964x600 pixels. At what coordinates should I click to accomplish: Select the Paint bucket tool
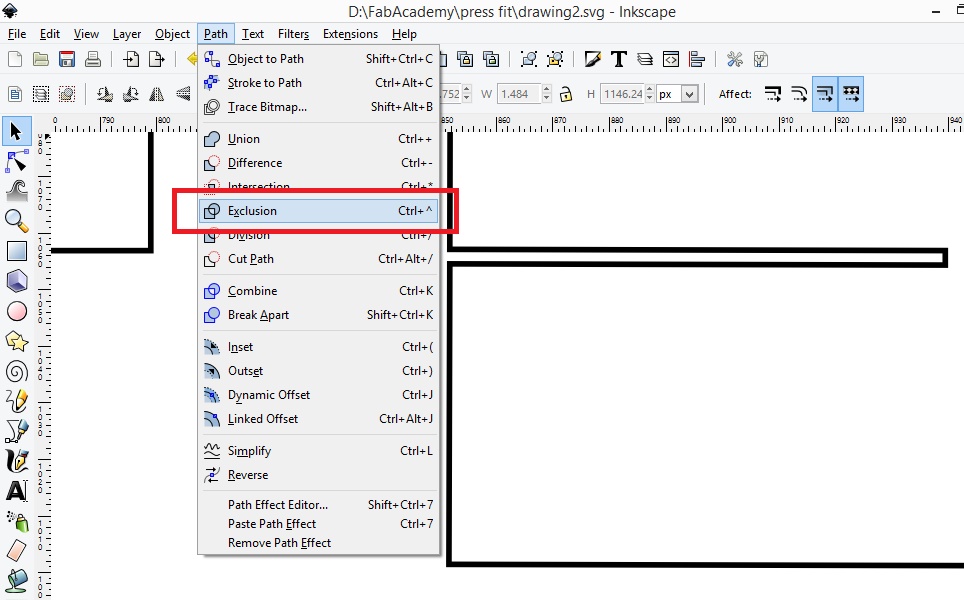pos(17,580)
